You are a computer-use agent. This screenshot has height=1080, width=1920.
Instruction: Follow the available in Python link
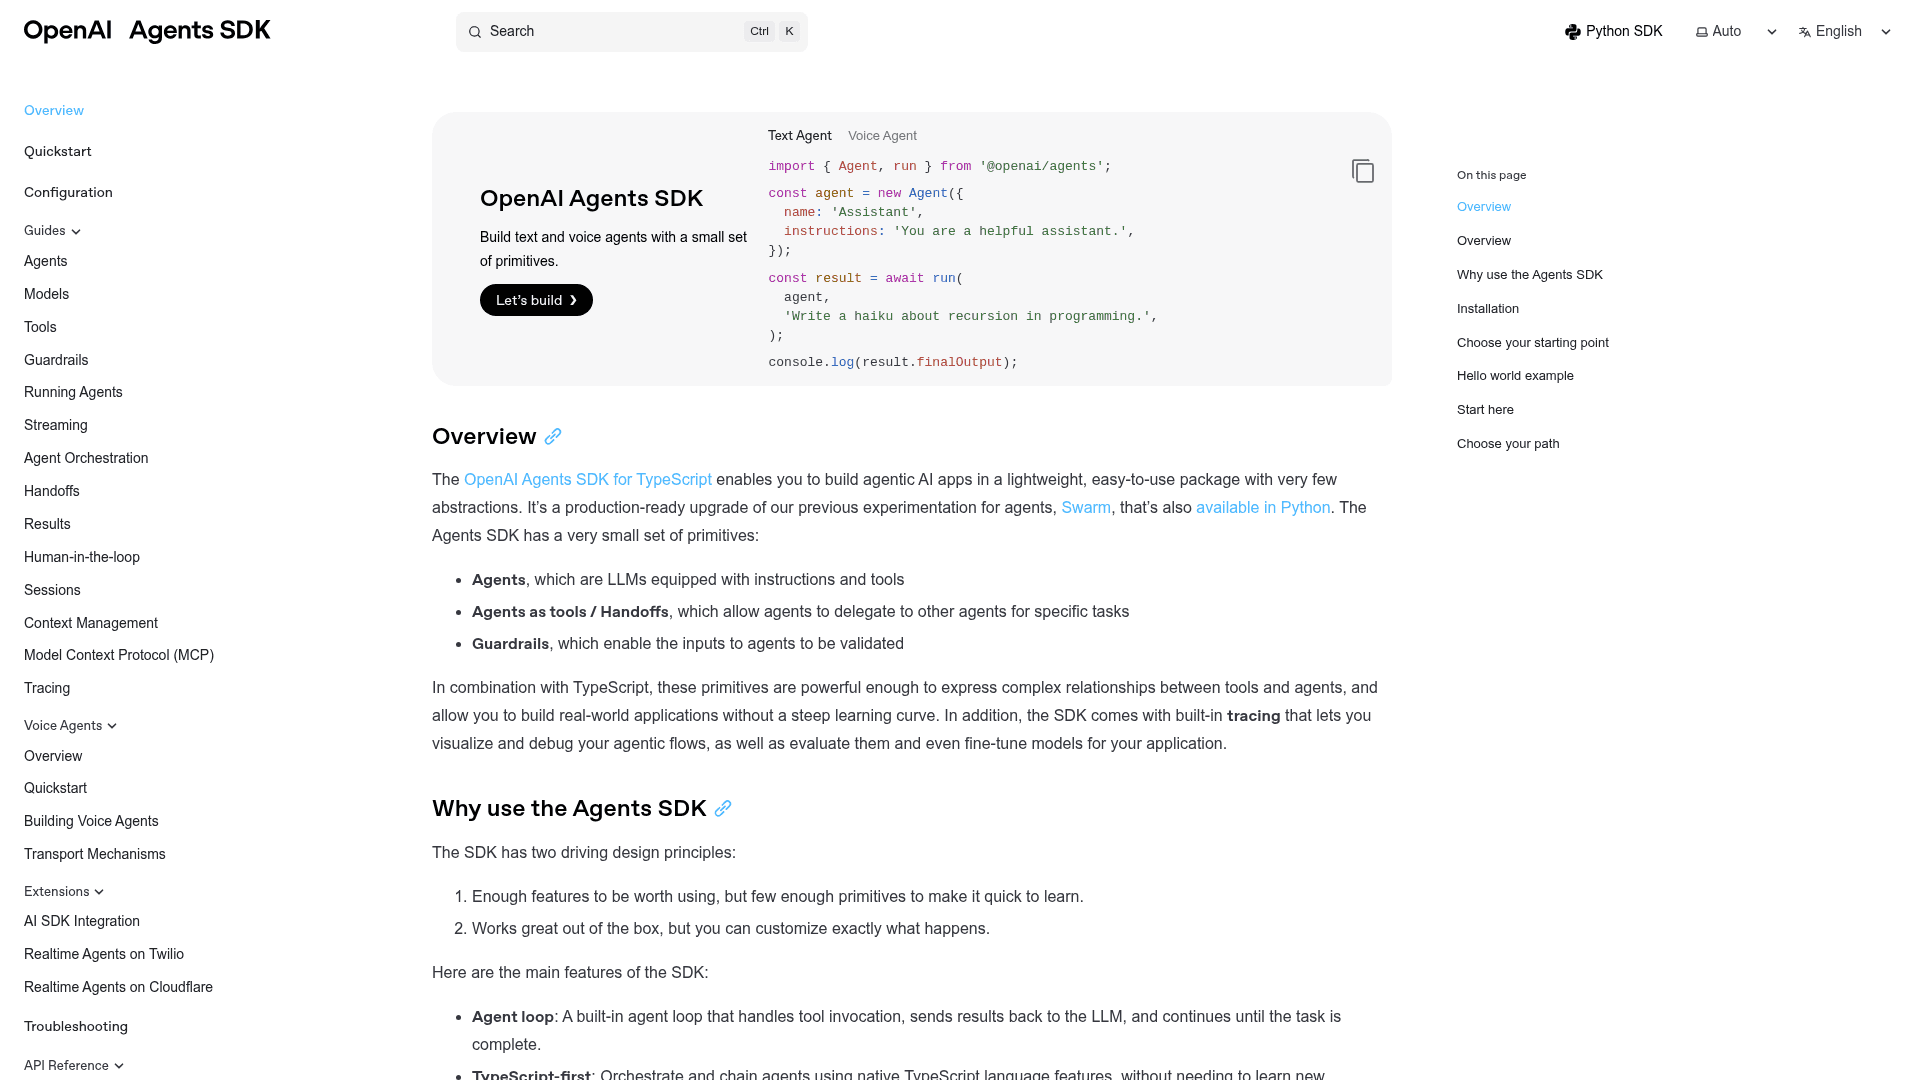click(1263, 508)
